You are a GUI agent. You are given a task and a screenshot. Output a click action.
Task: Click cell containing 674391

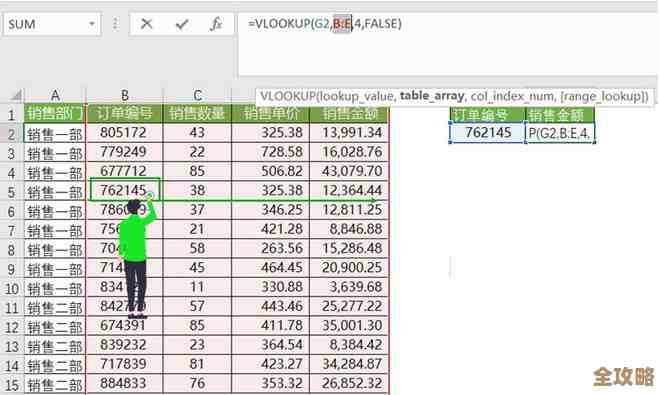(125, 326)
